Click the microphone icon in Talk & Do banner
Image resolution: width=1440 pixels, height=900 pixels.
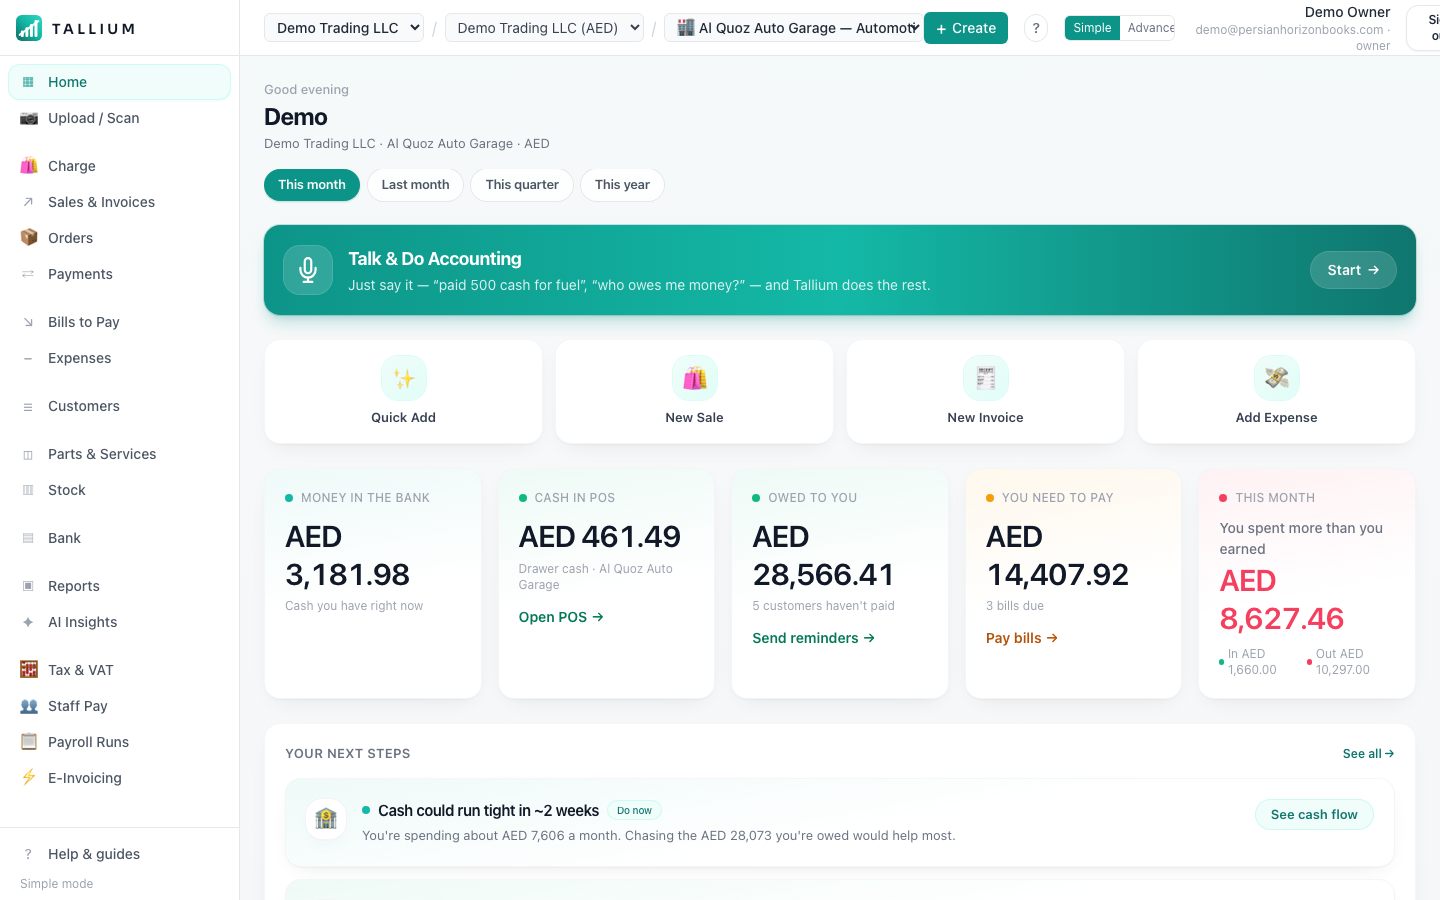pyautogui.click(x=308, y=270)
